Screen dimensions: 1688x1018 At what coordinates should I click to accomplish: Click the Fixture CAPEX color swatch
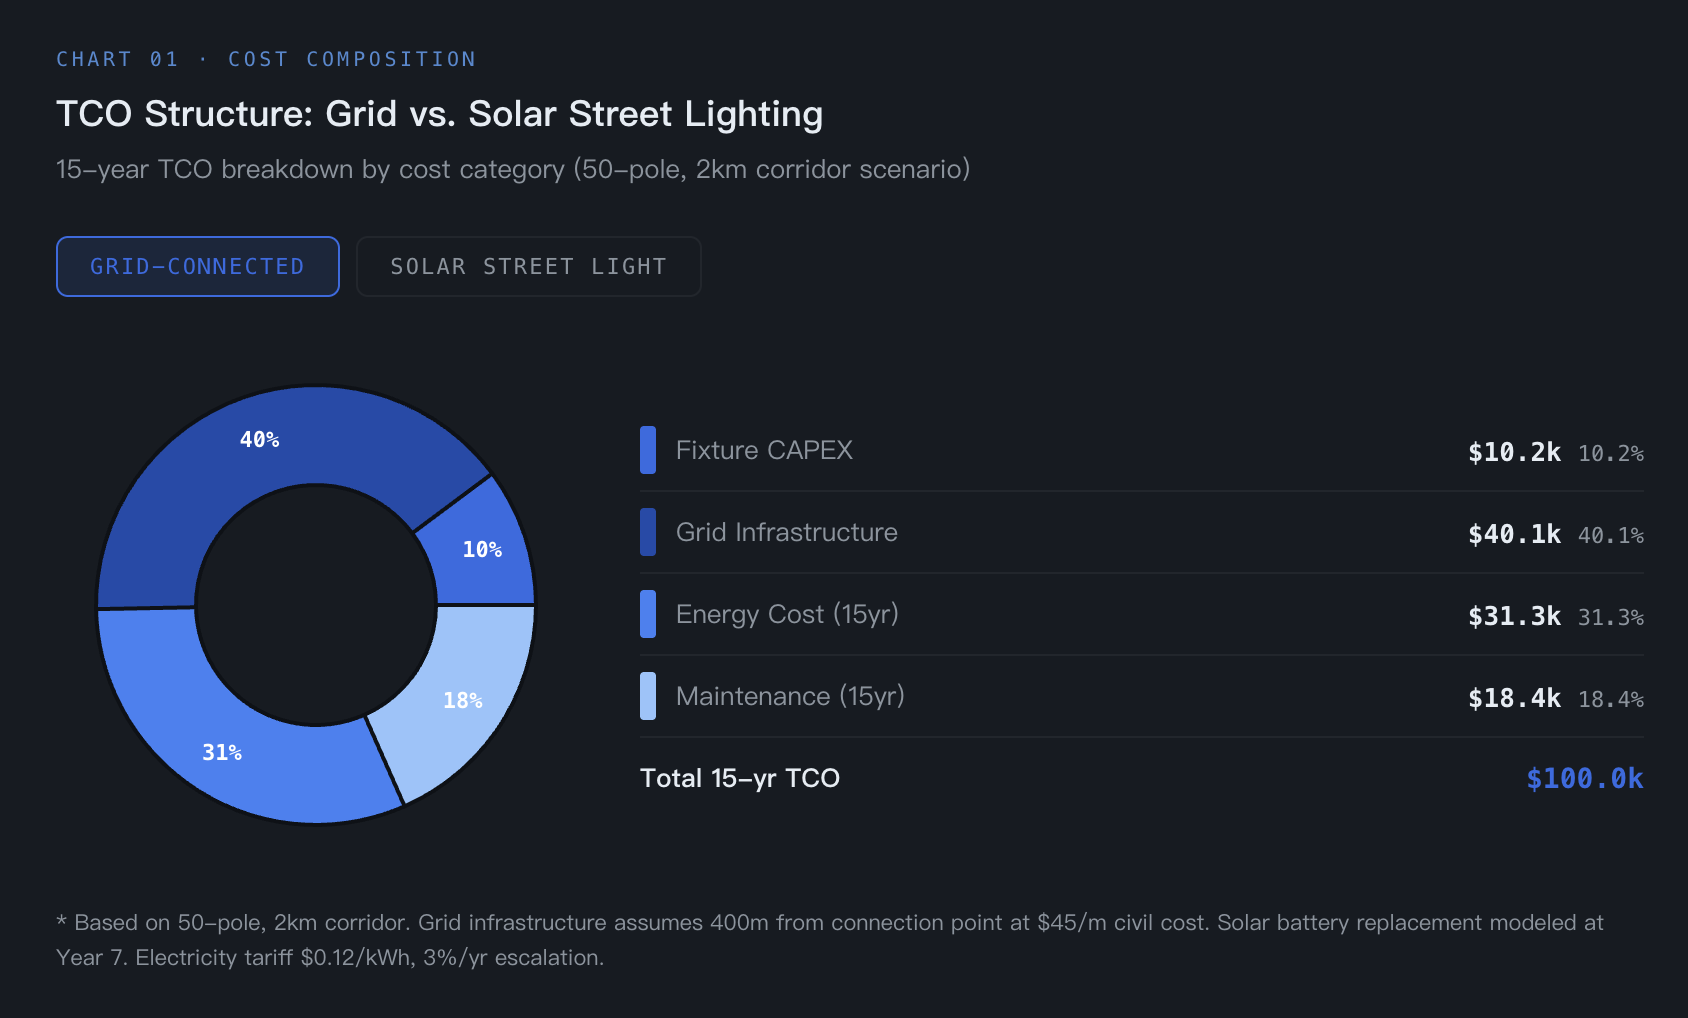click(648, 450)
